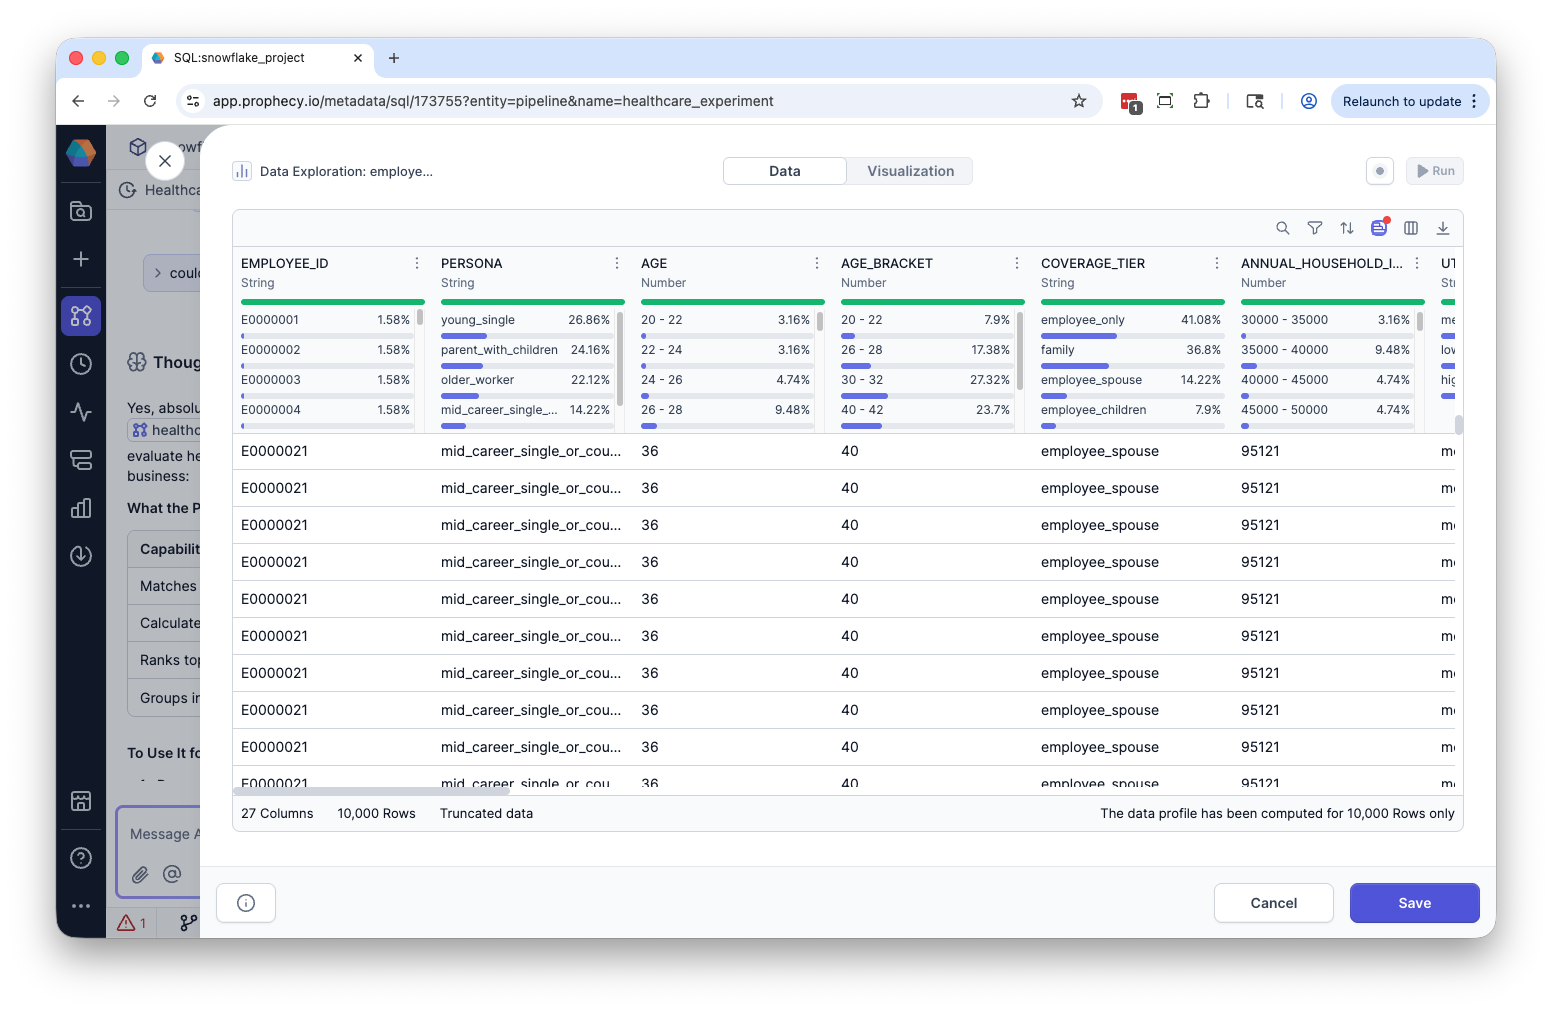
Task: Open EMPLOYEE_ID column options menu
Action: coord(417,263)
